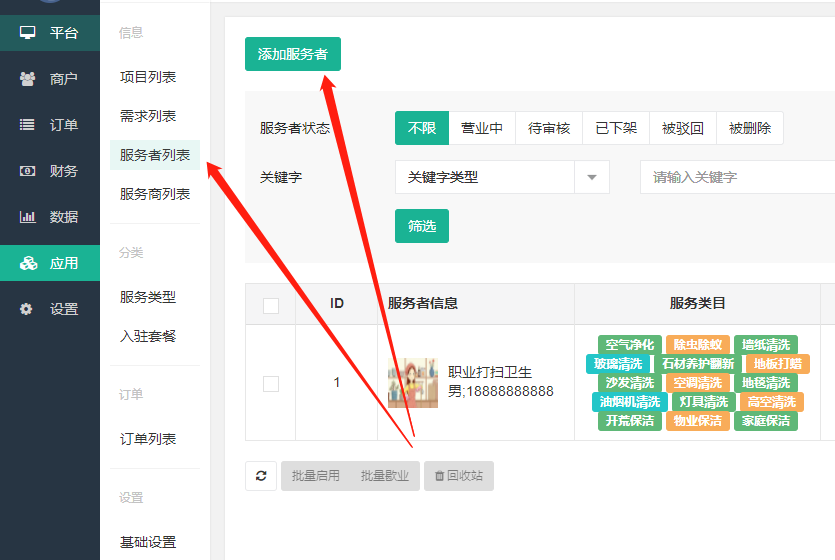
Task: Open 服务者列表 in submenu
Action: click(155, 155)
